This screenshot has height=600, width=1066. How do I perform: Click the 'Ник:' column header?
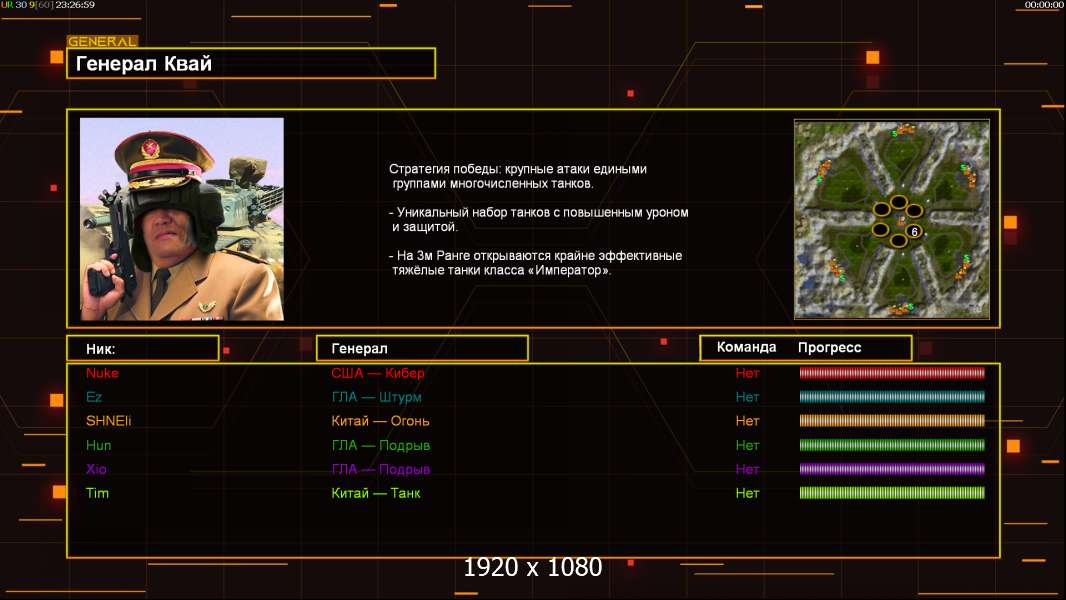101,349
